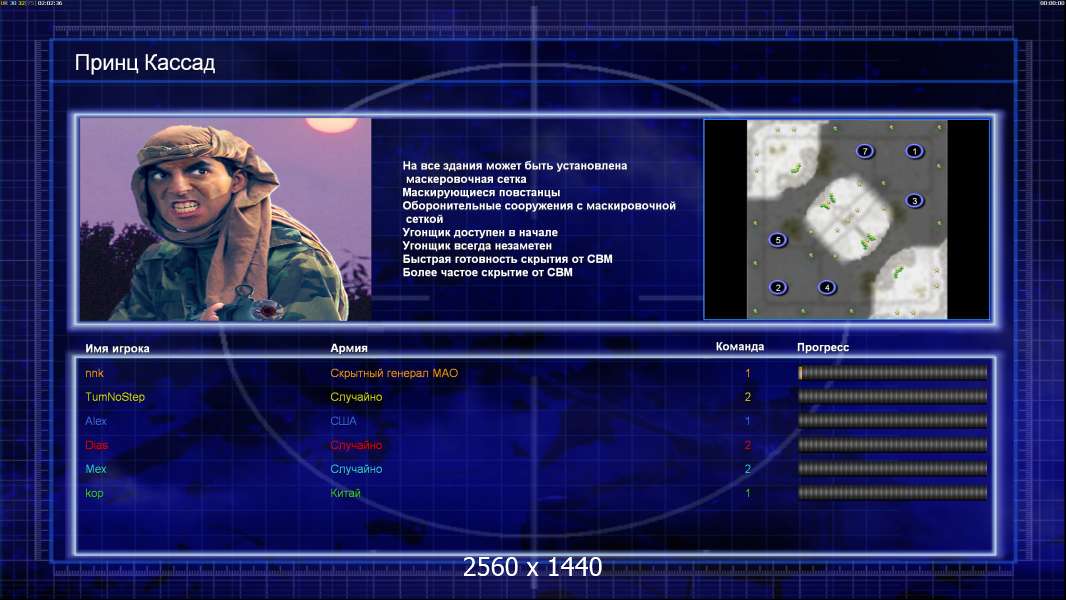The image size is (1066, 600).
Task: Click text 'Угонщик всегда незаметен'
Action: [477, 245]
